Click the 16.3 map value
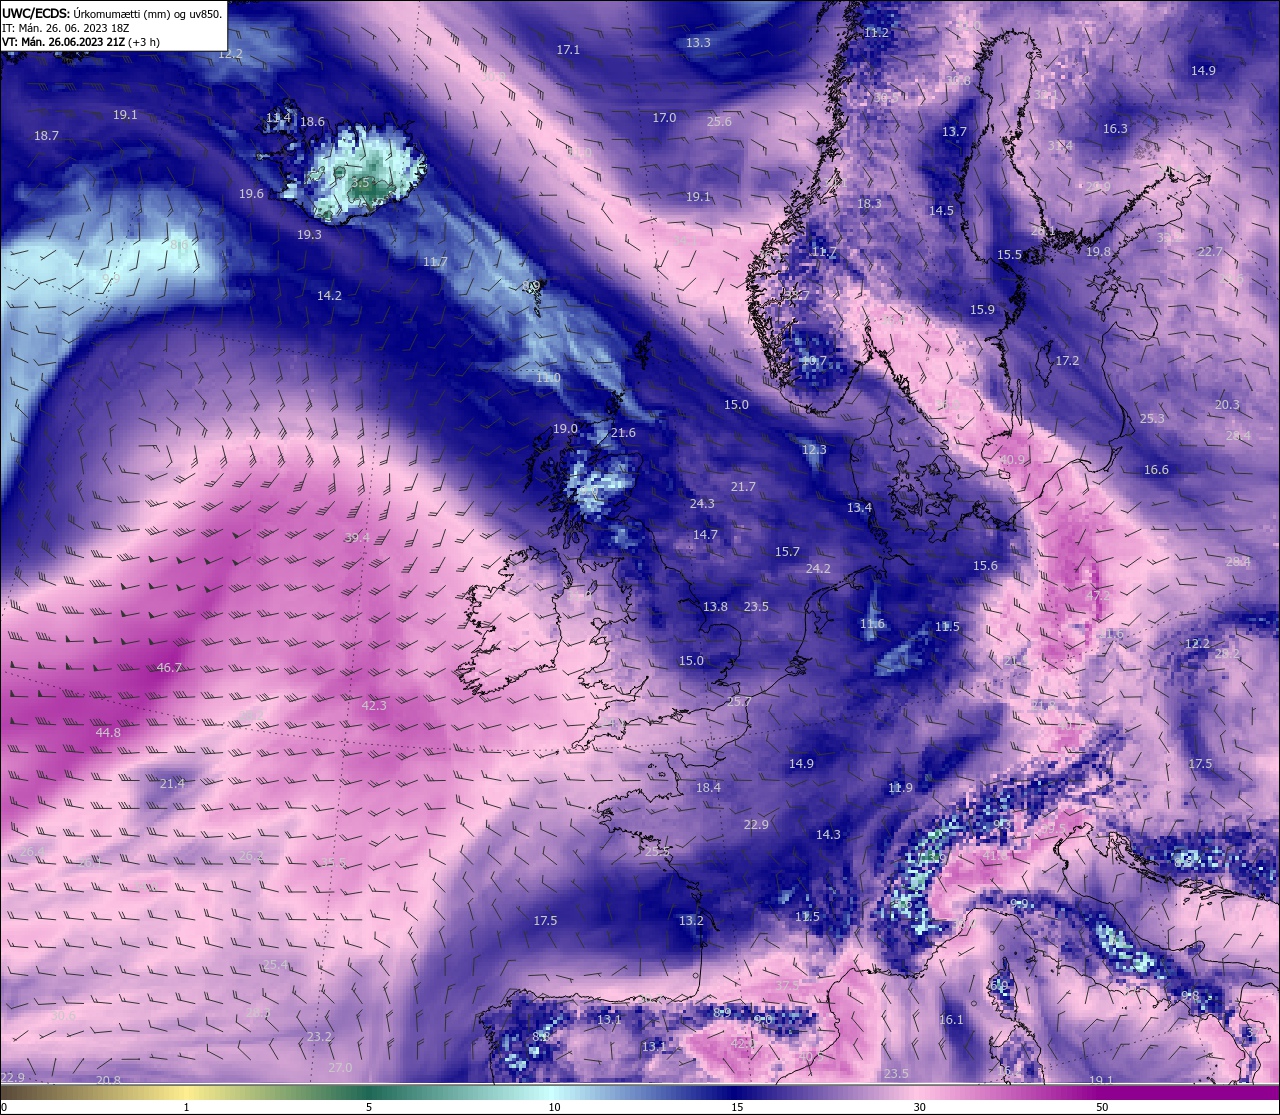The height and width of the screenshot is (1115, 1280). click(x=1115, y=129)
